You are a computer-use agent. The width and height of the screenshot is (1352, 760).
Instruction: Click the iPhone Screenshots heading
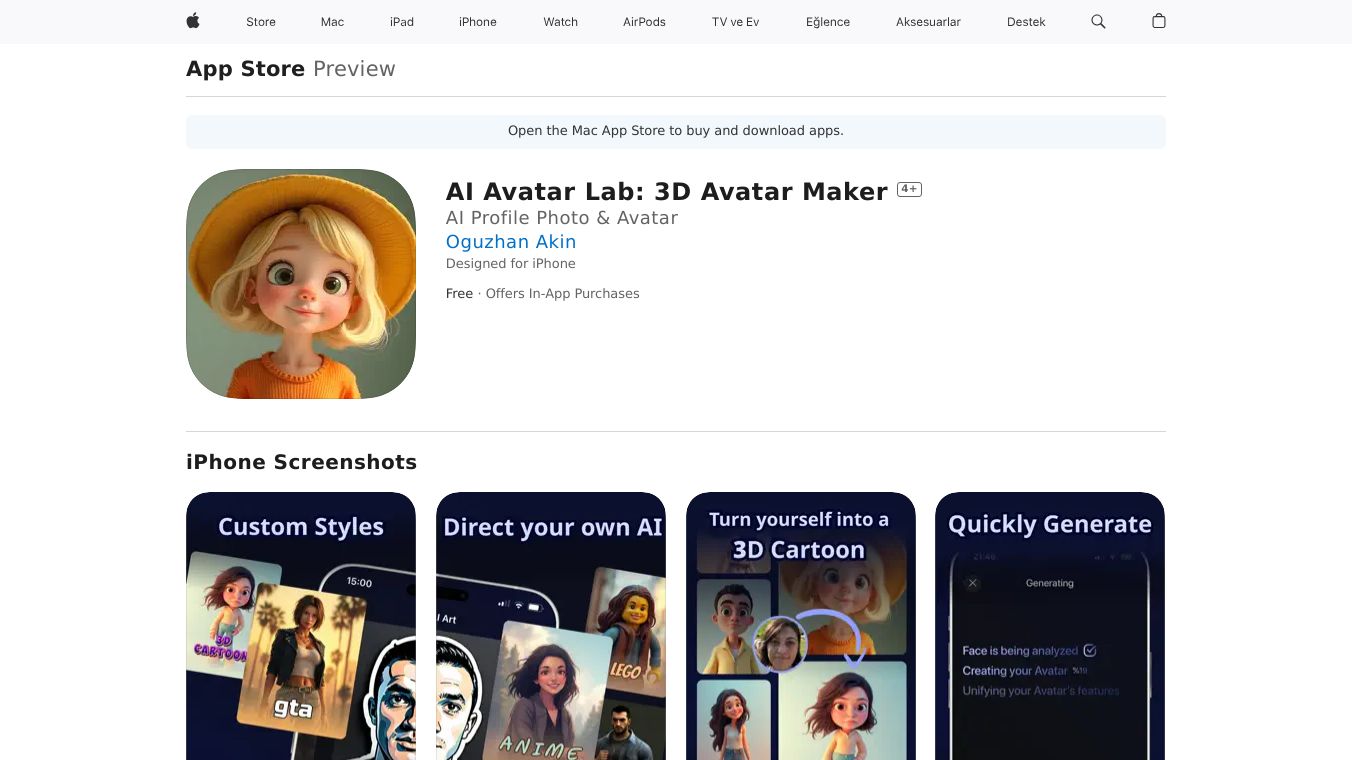click(x=301, y=462)
